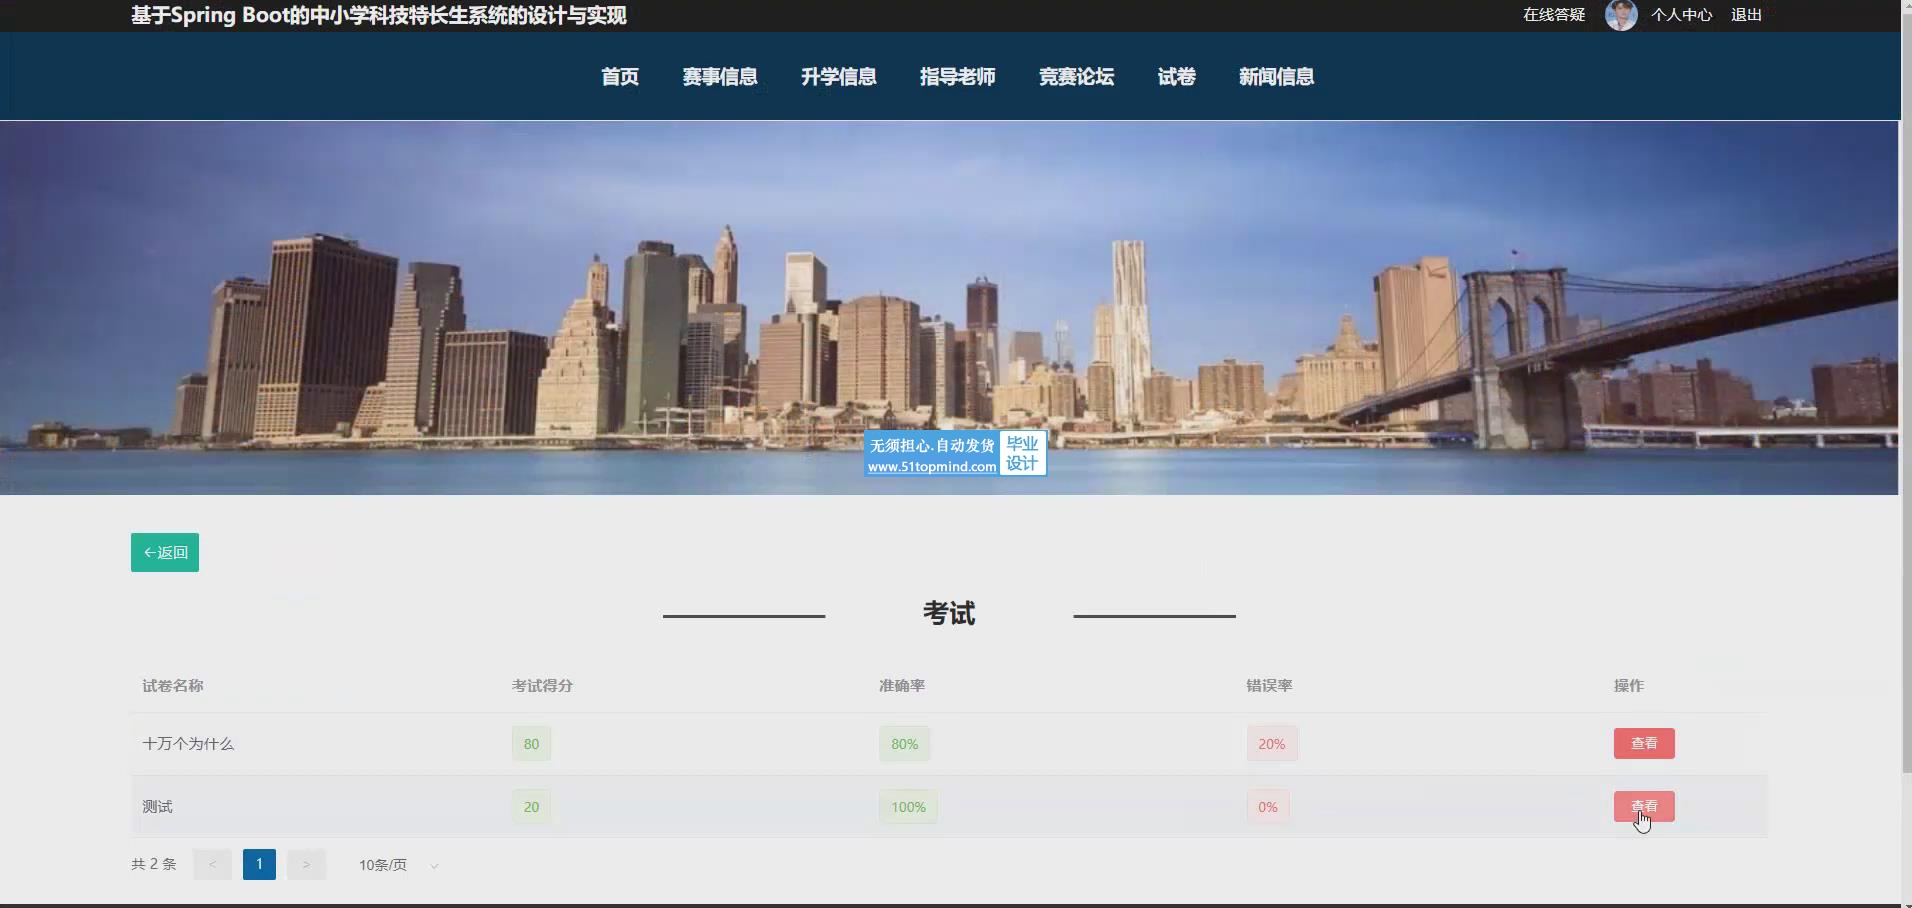Click the score tag 80
Viewport: 1912px width, 908px height.
[x=531, y=744]
